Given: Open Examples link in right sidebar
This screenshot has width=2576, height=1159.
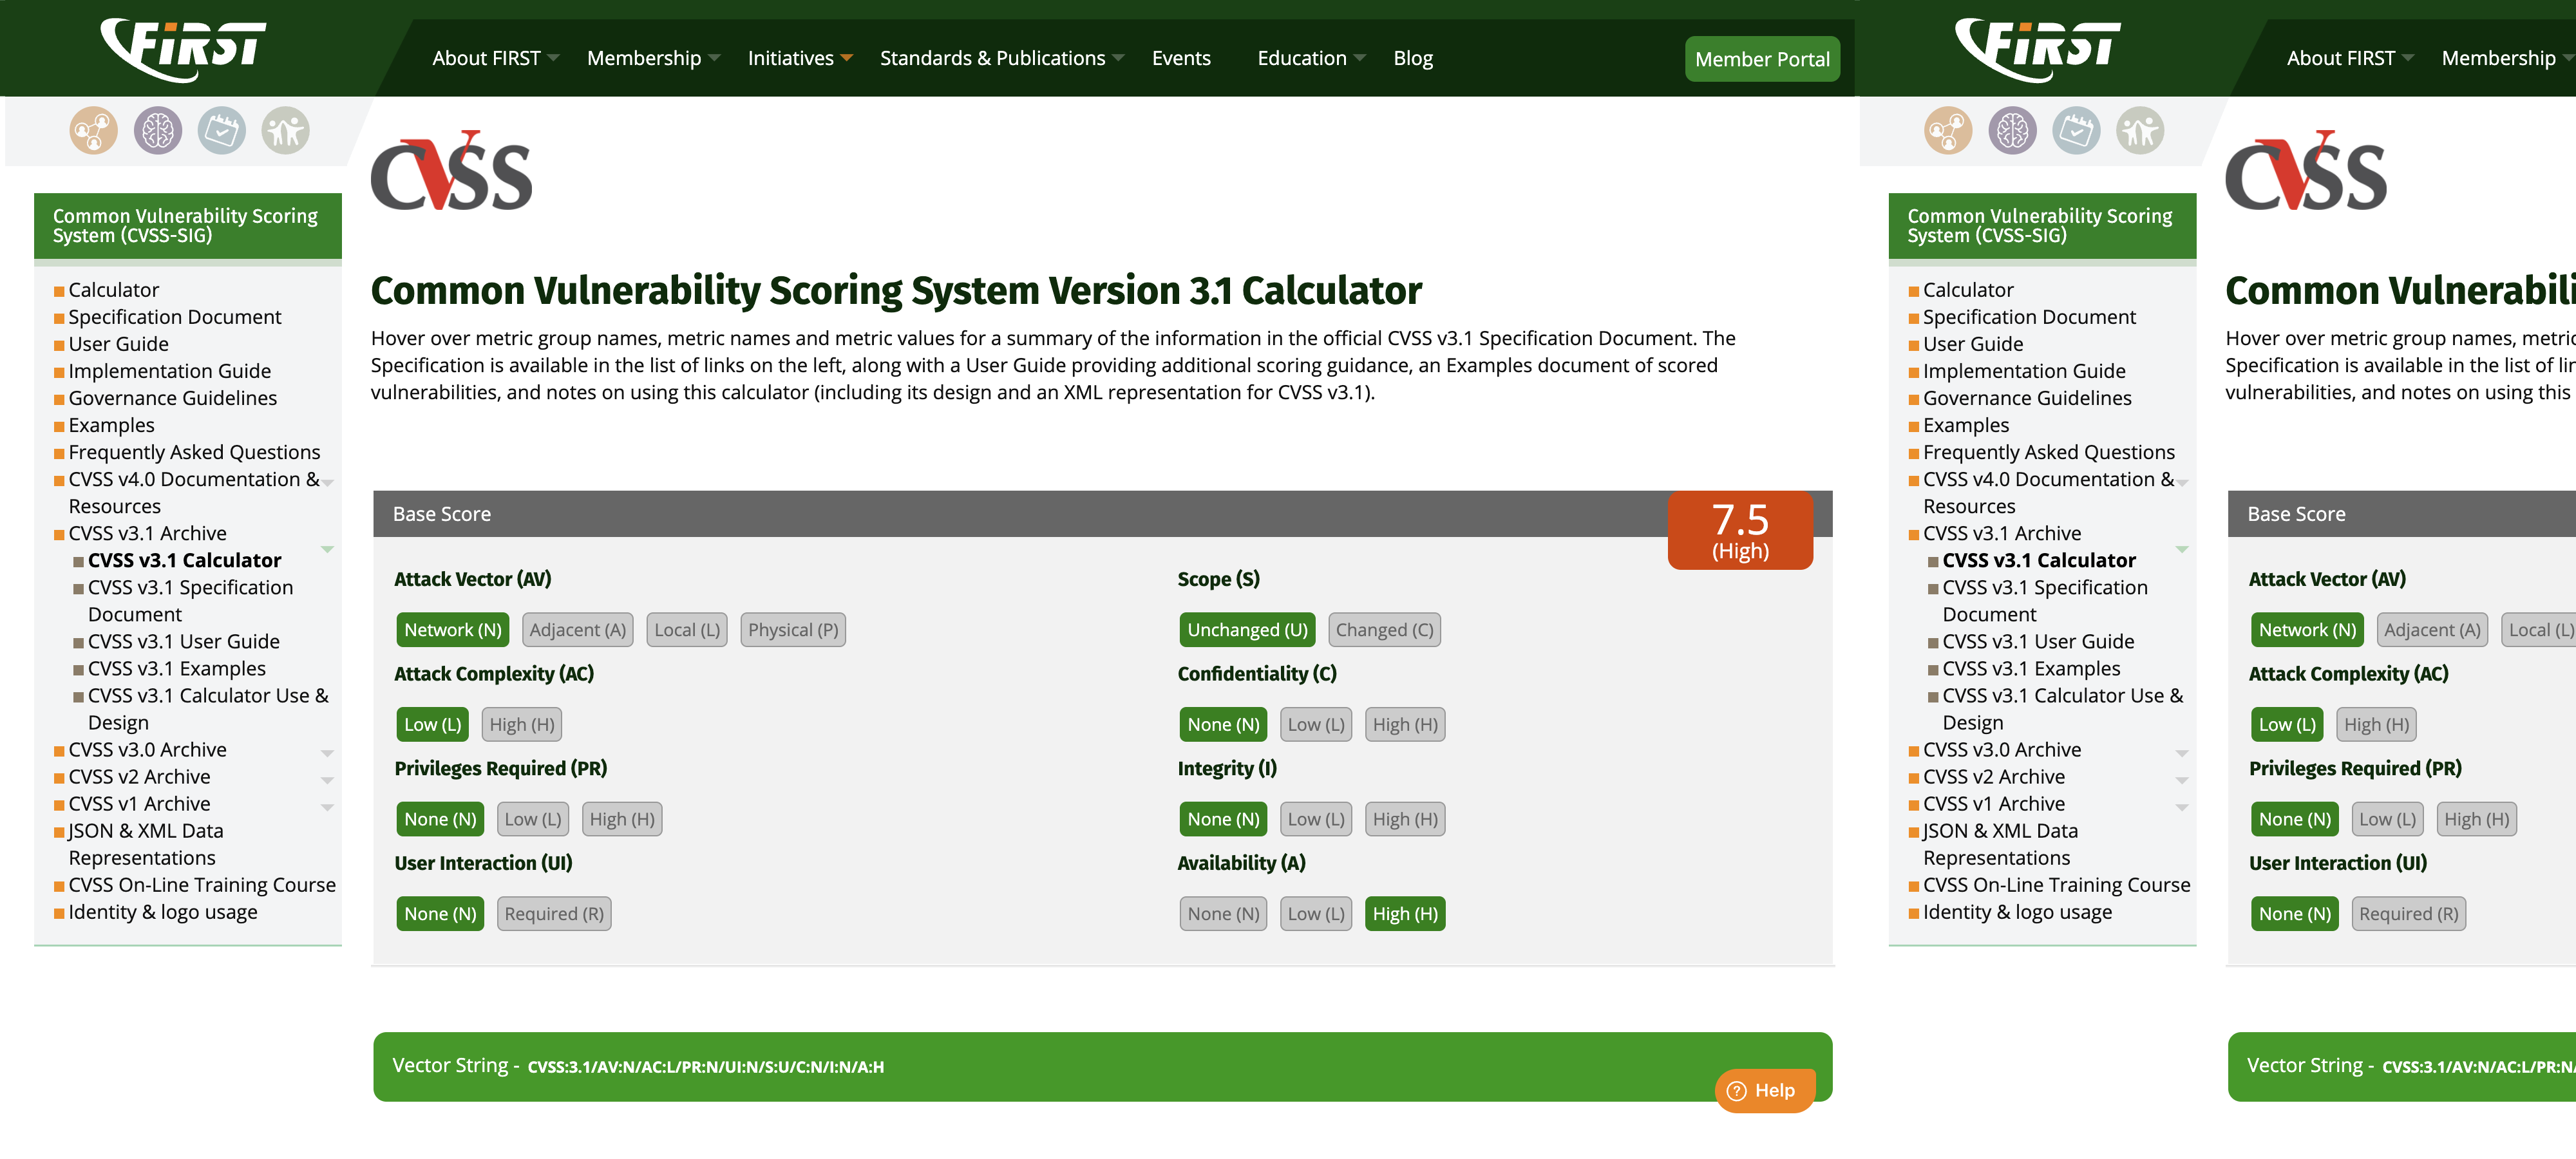Looking at the screenshot, I should pyautogui.click(x=1965, y=425).
